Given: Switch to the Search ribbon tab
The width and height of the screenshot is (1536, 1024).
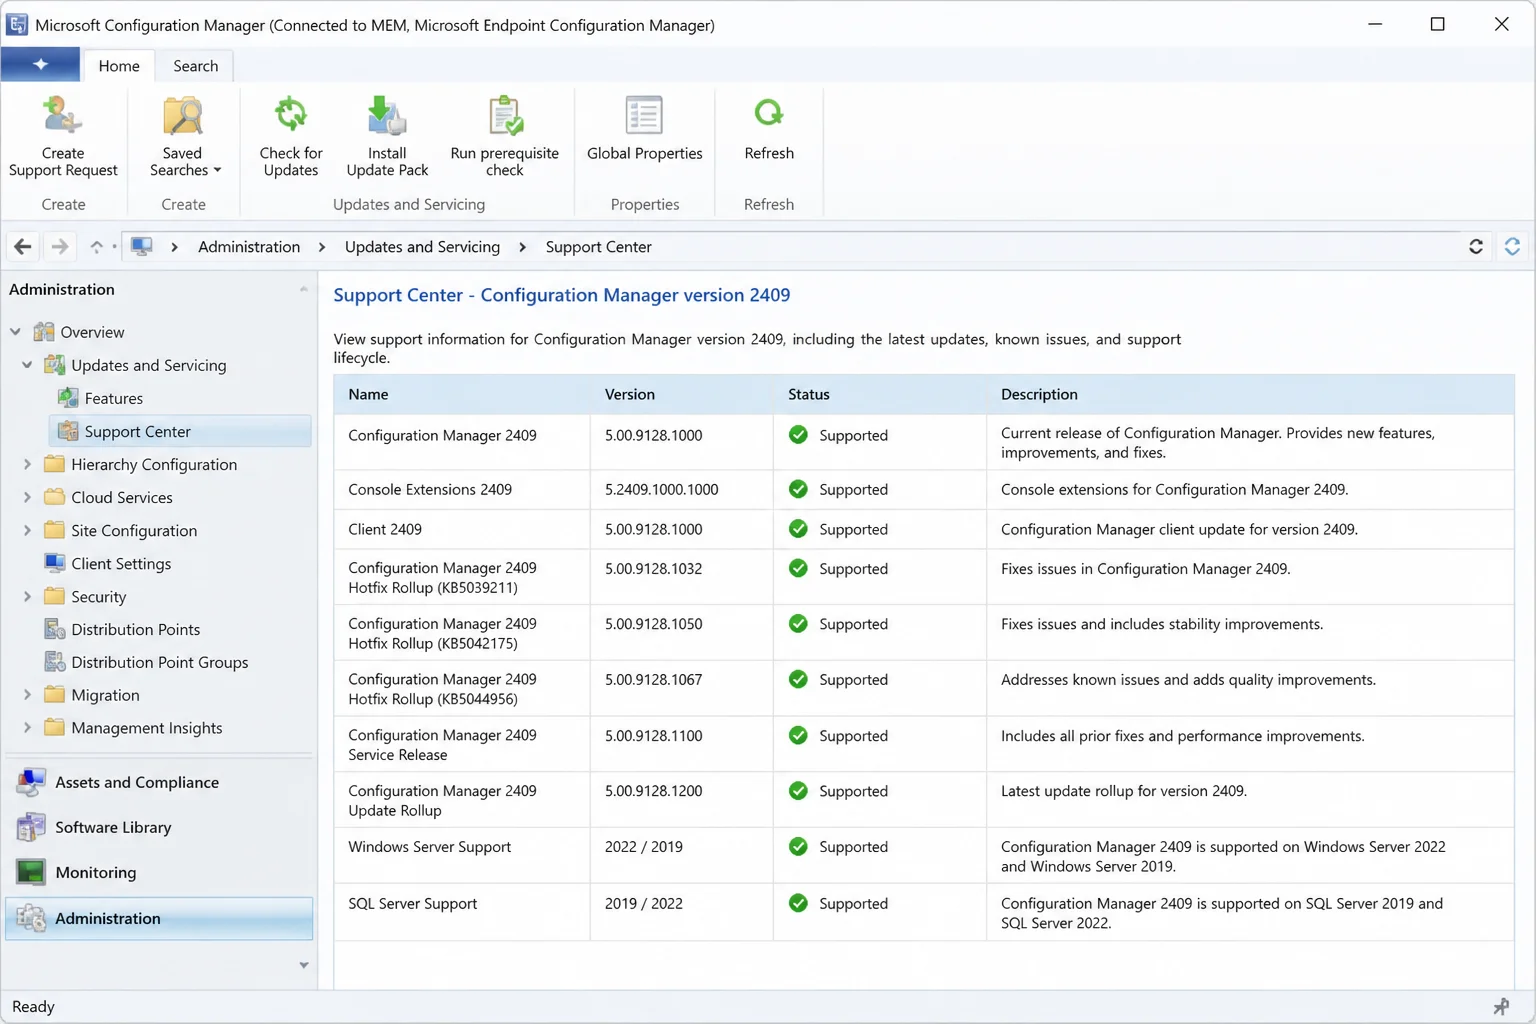Looking at the screenshot, I should tap(195, 66).
